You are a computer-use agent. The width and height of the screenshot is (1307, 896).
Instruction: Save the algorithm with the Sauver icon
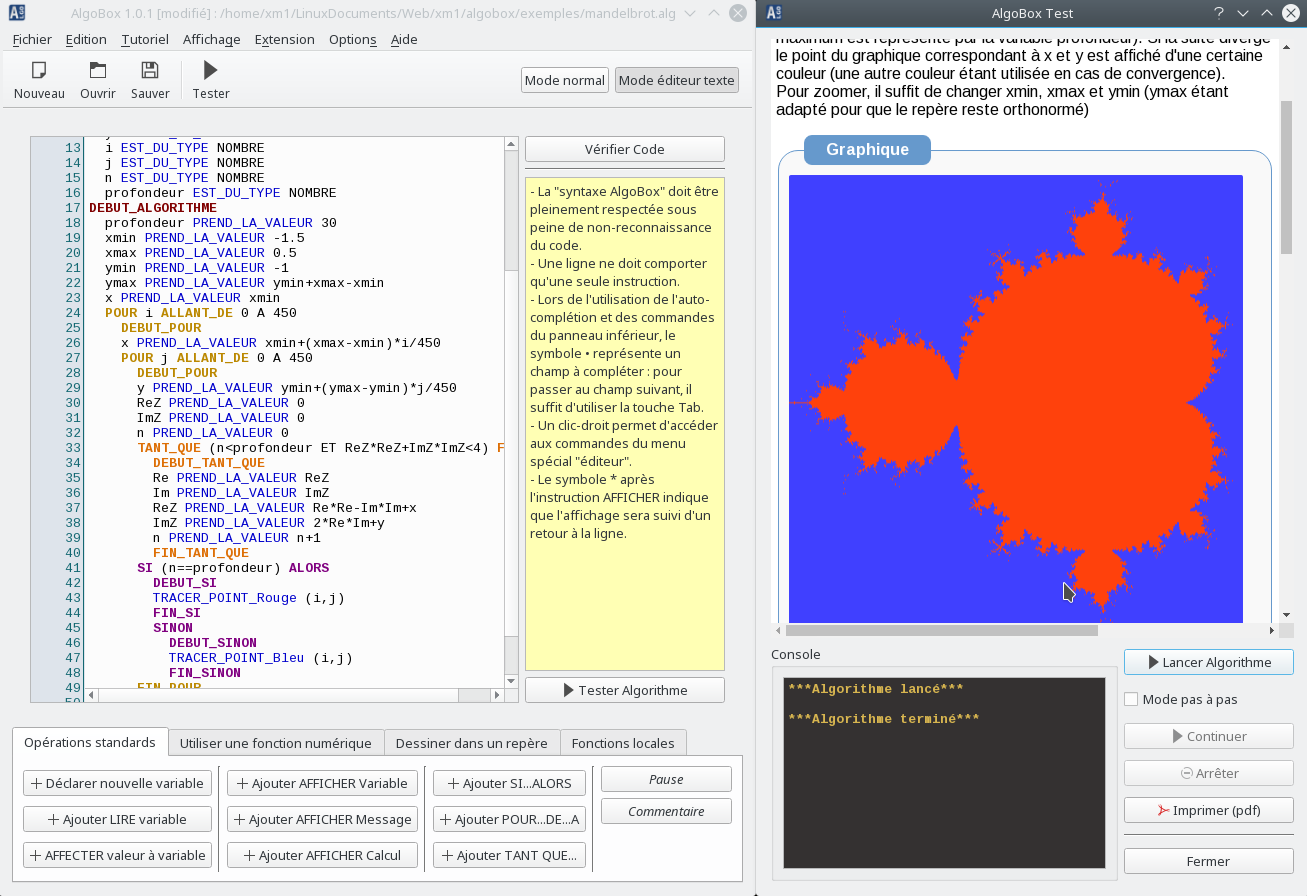coord(150,71)
